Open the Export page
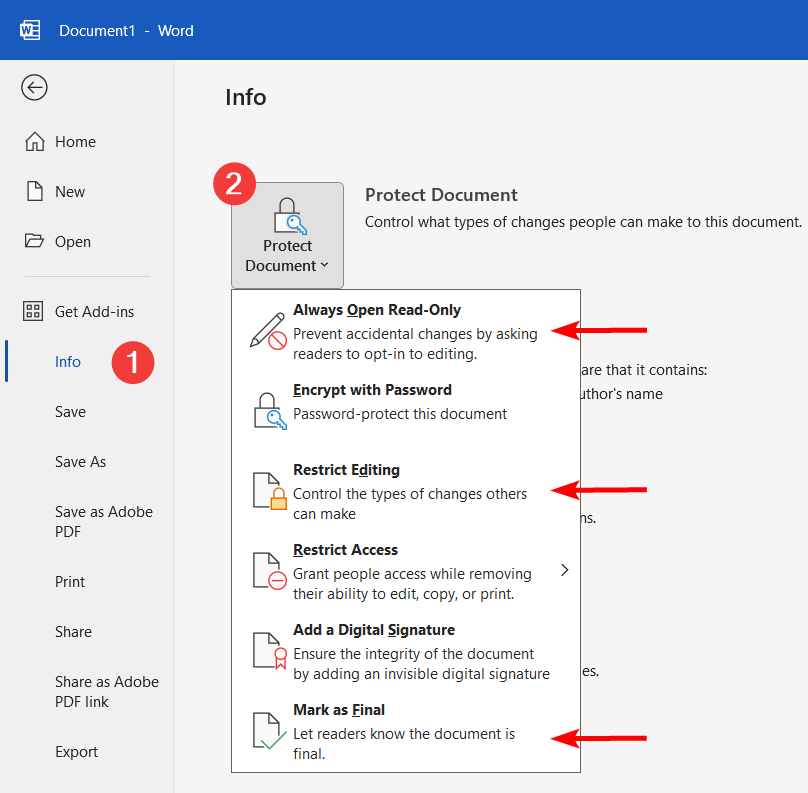This screenshot has height=793, width=808. click(76, 752)
